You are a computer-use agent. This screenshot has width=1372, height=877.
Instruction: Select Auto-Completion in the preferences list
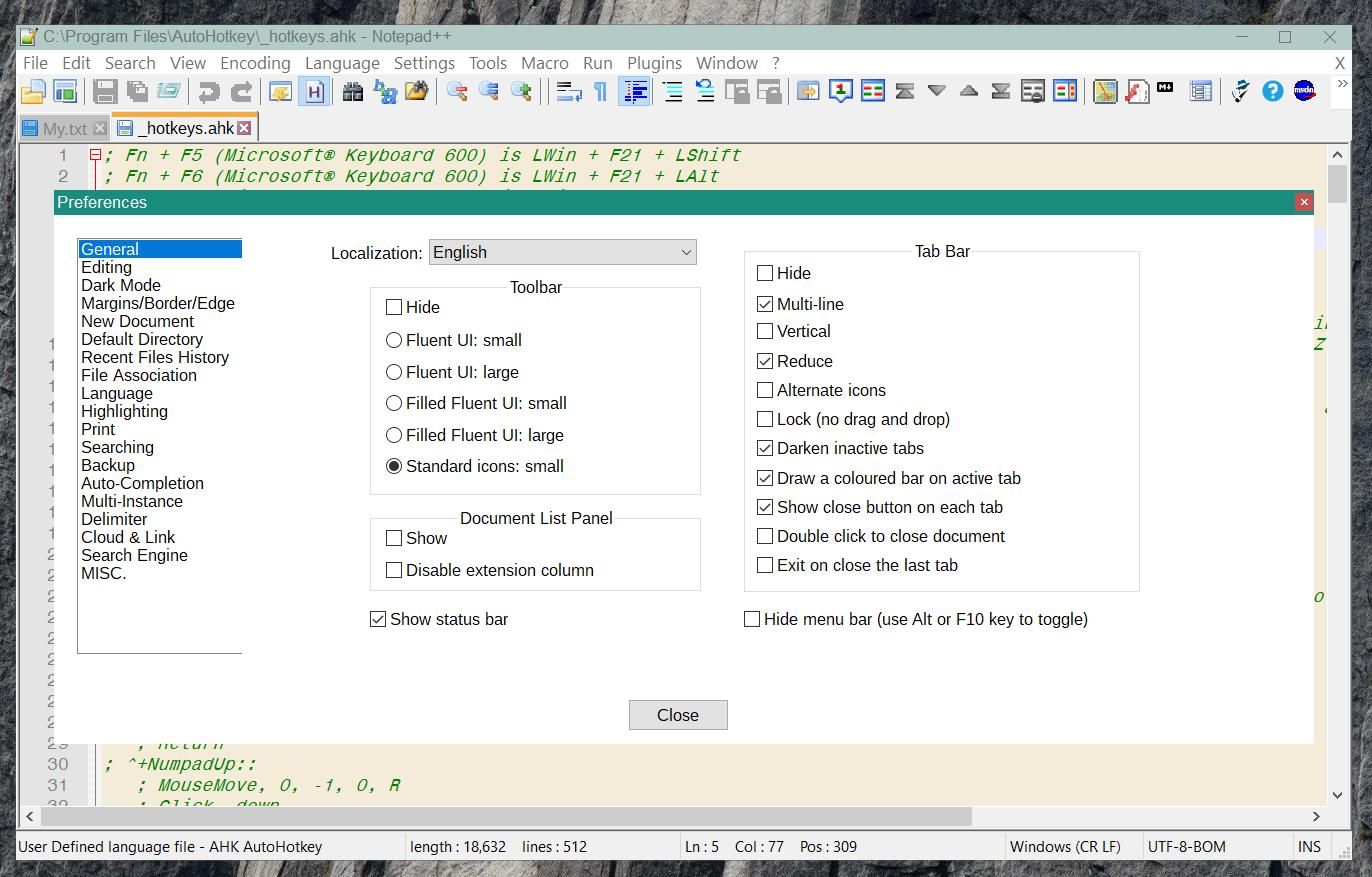(x=142, y=483)
